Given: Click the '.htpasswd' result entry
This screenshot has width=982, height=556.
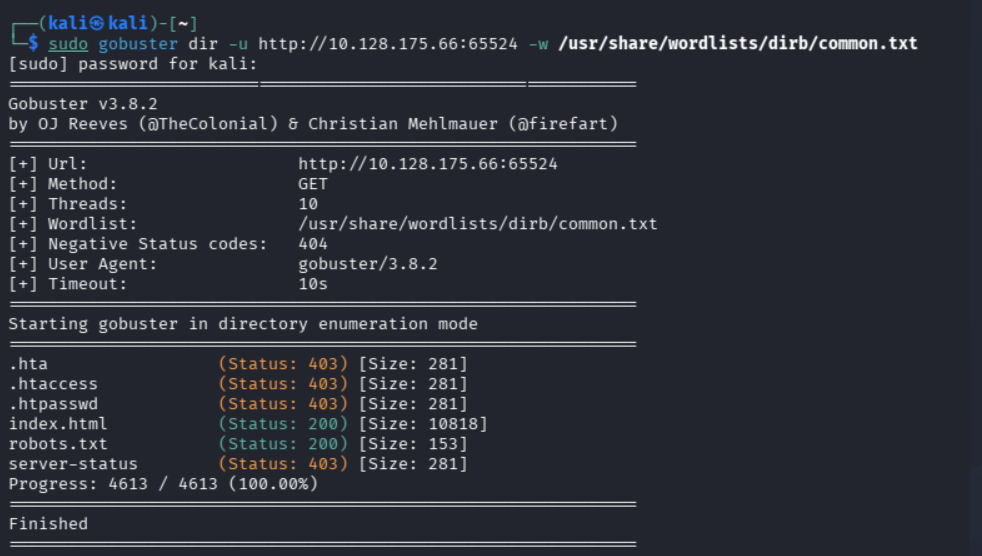Looking at the screenshot, I should [53, 404].
